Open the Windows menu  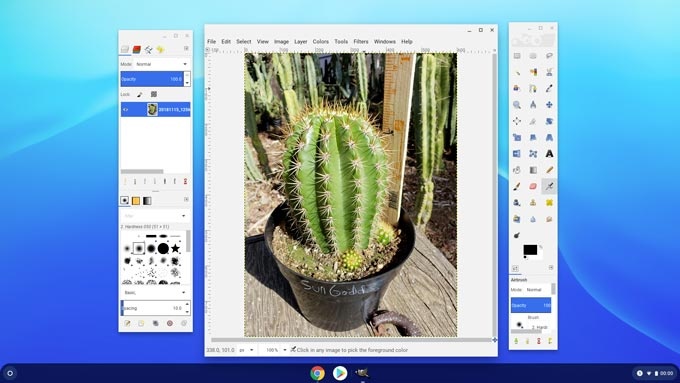[384, 42]
